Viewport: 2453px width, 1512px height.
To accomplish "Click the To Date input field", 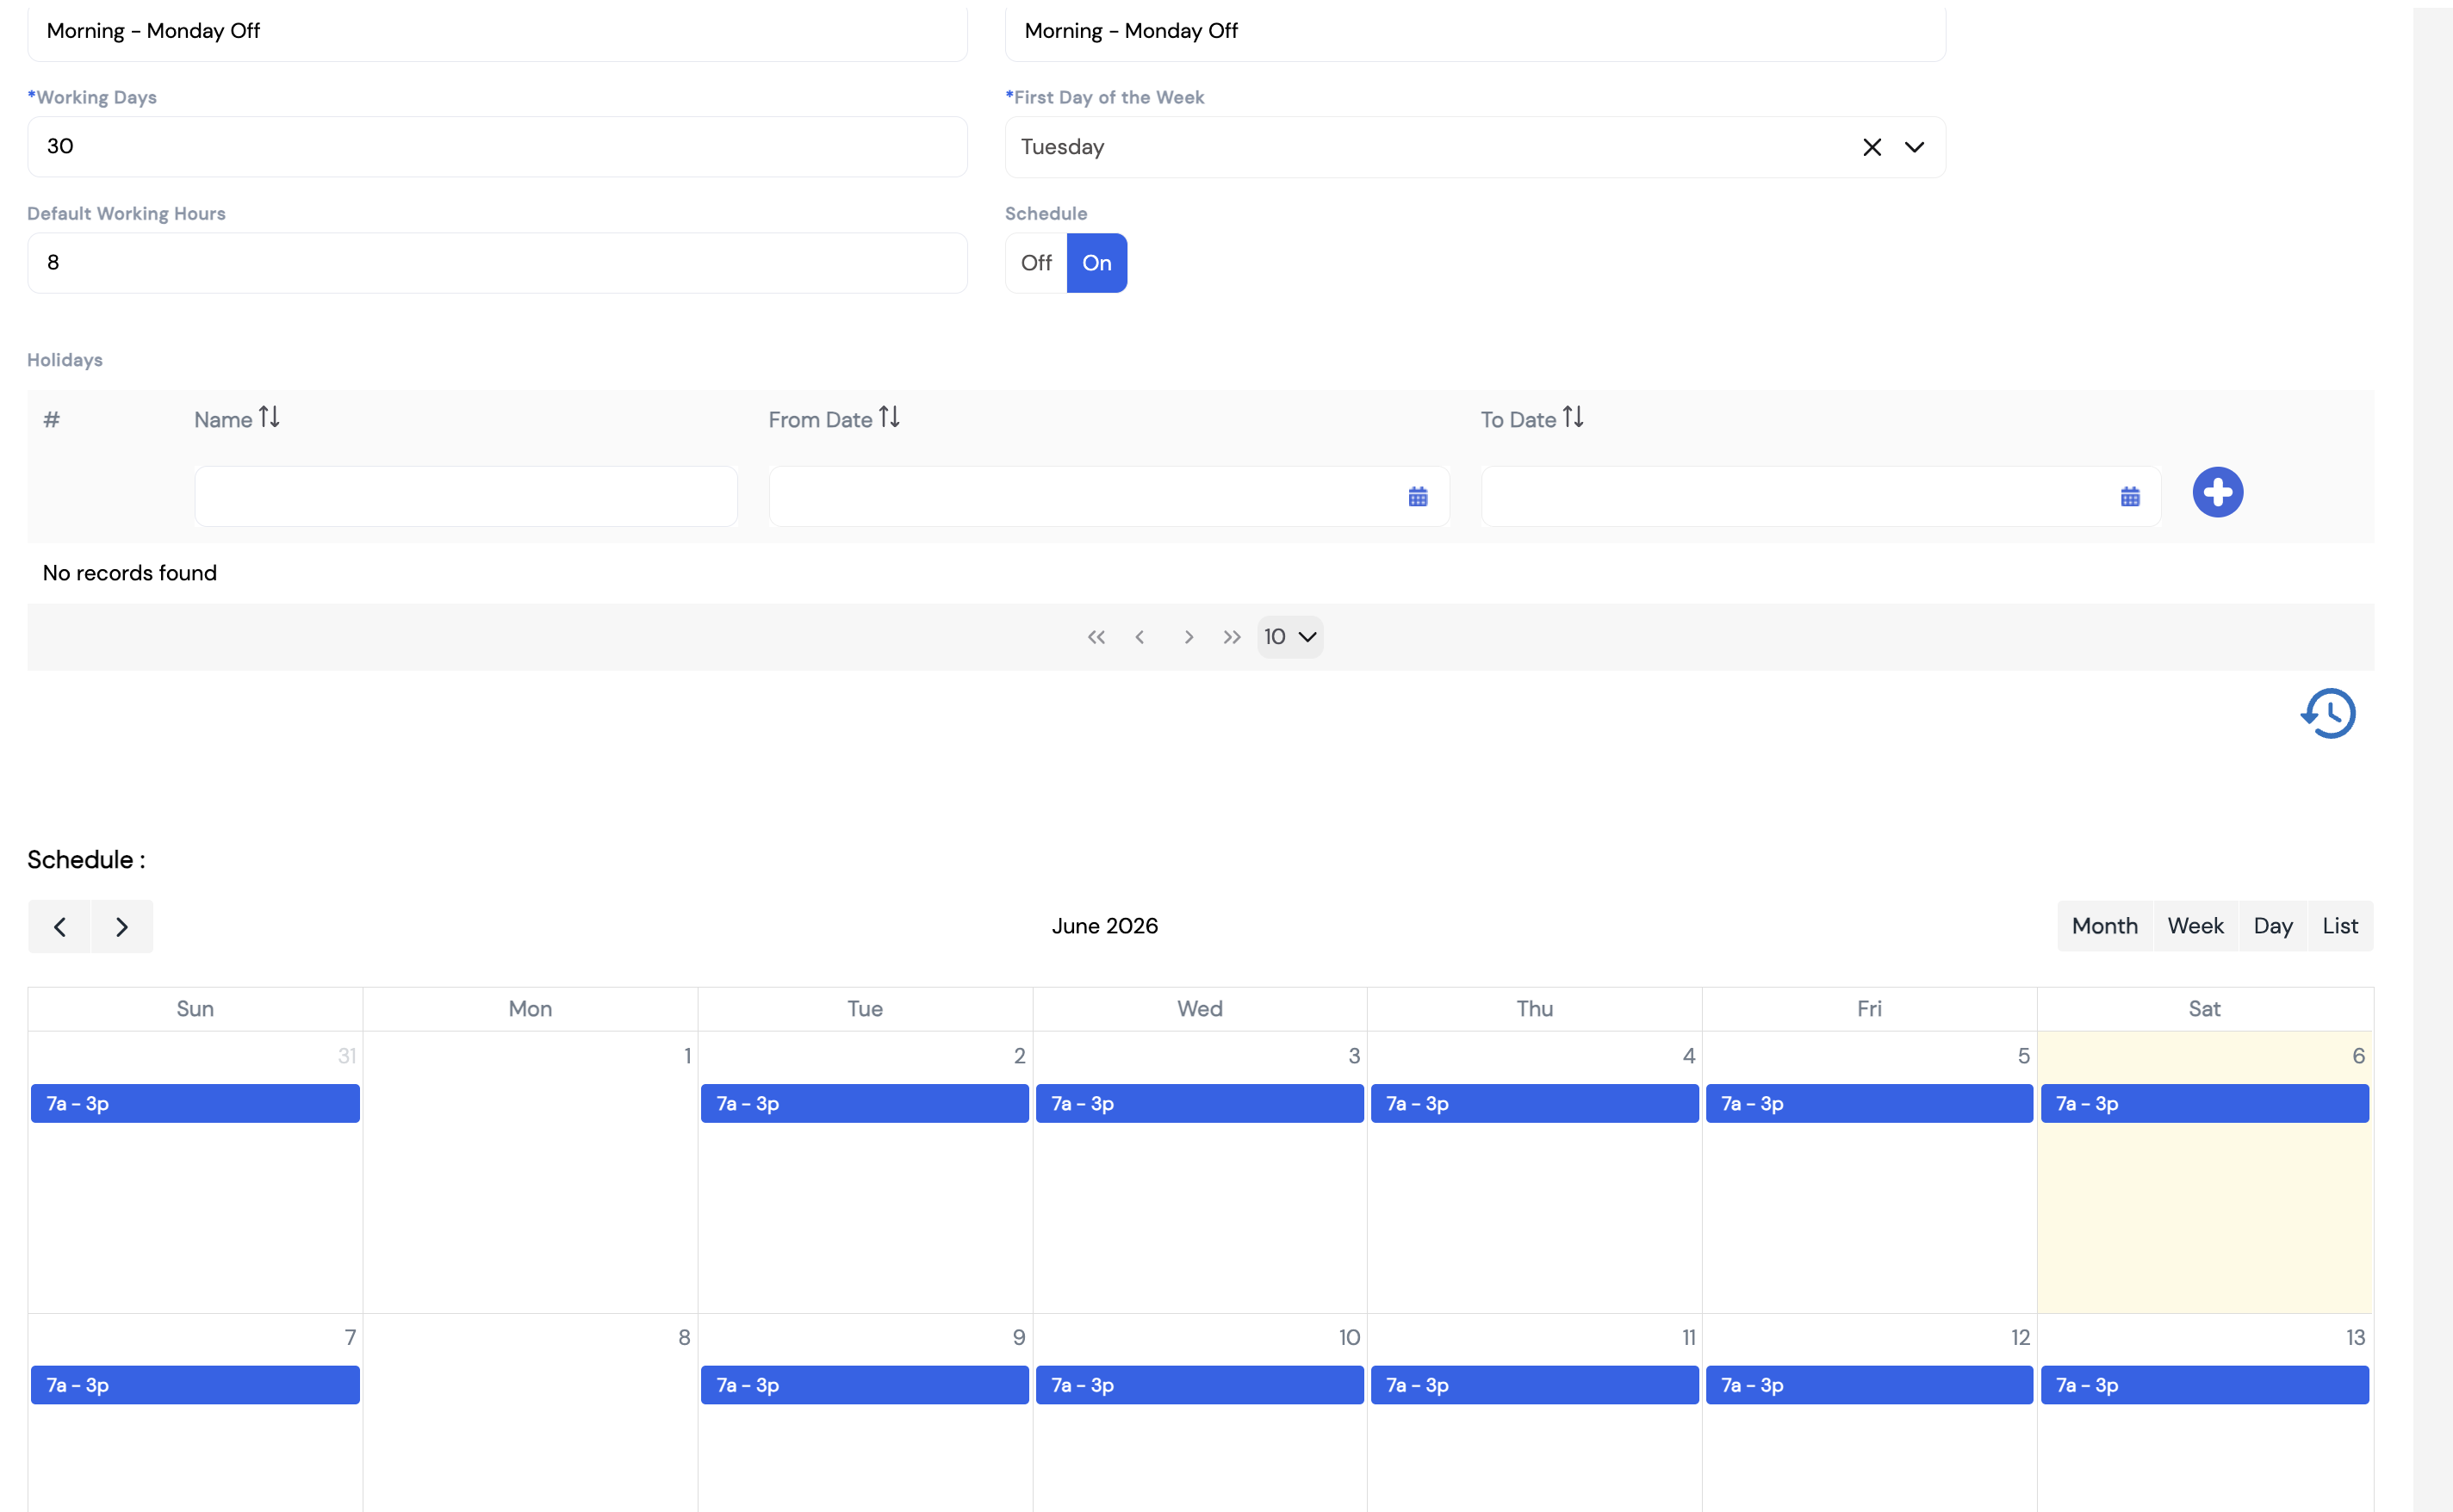I will 1821,496.
